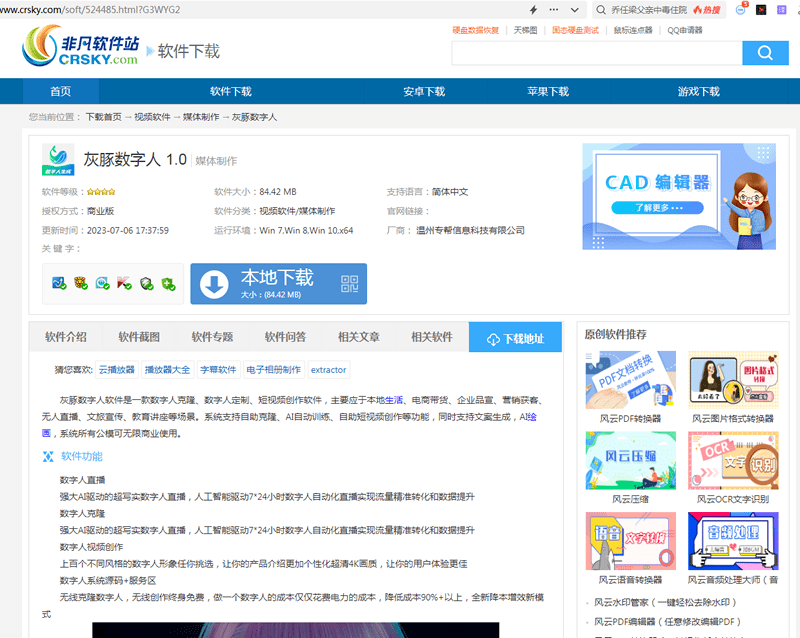800x638 pixels.
Task: Open the three-dot more options in address bar
Action: coord(554,10)
